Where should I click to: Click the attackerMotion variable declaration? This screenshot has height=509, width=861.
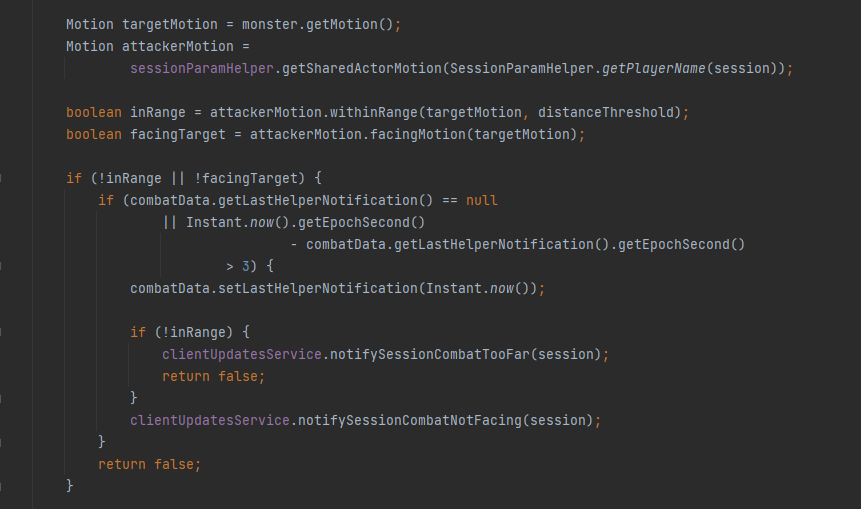[x=177, y=47]
